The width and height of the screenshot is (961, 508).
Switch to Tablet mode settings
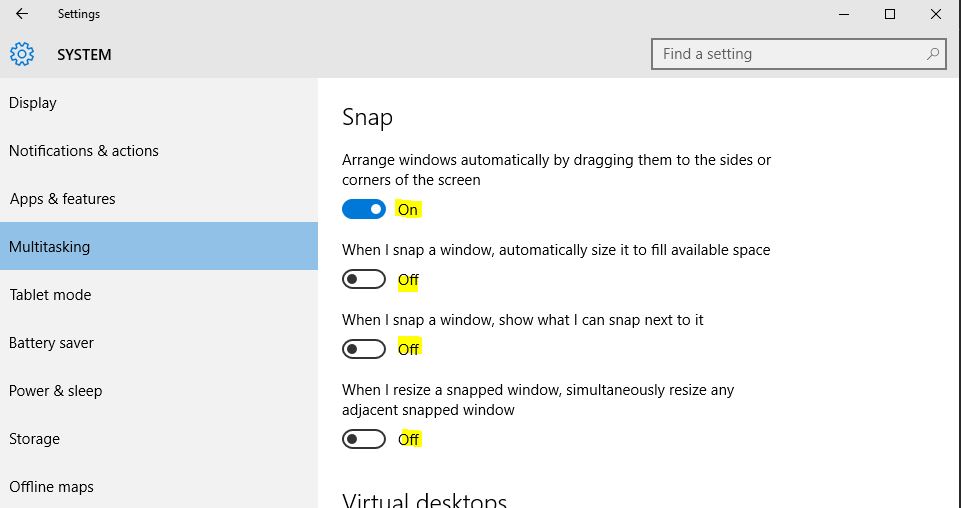pos(50,295)
